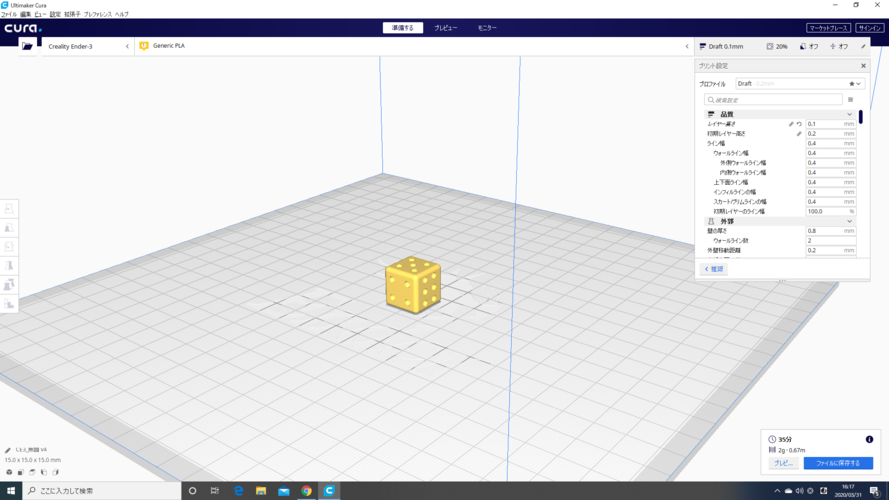The width and height of the screenshot is (889, 500).
Task: Select the yellow dice model
Action: pos(413,285)
